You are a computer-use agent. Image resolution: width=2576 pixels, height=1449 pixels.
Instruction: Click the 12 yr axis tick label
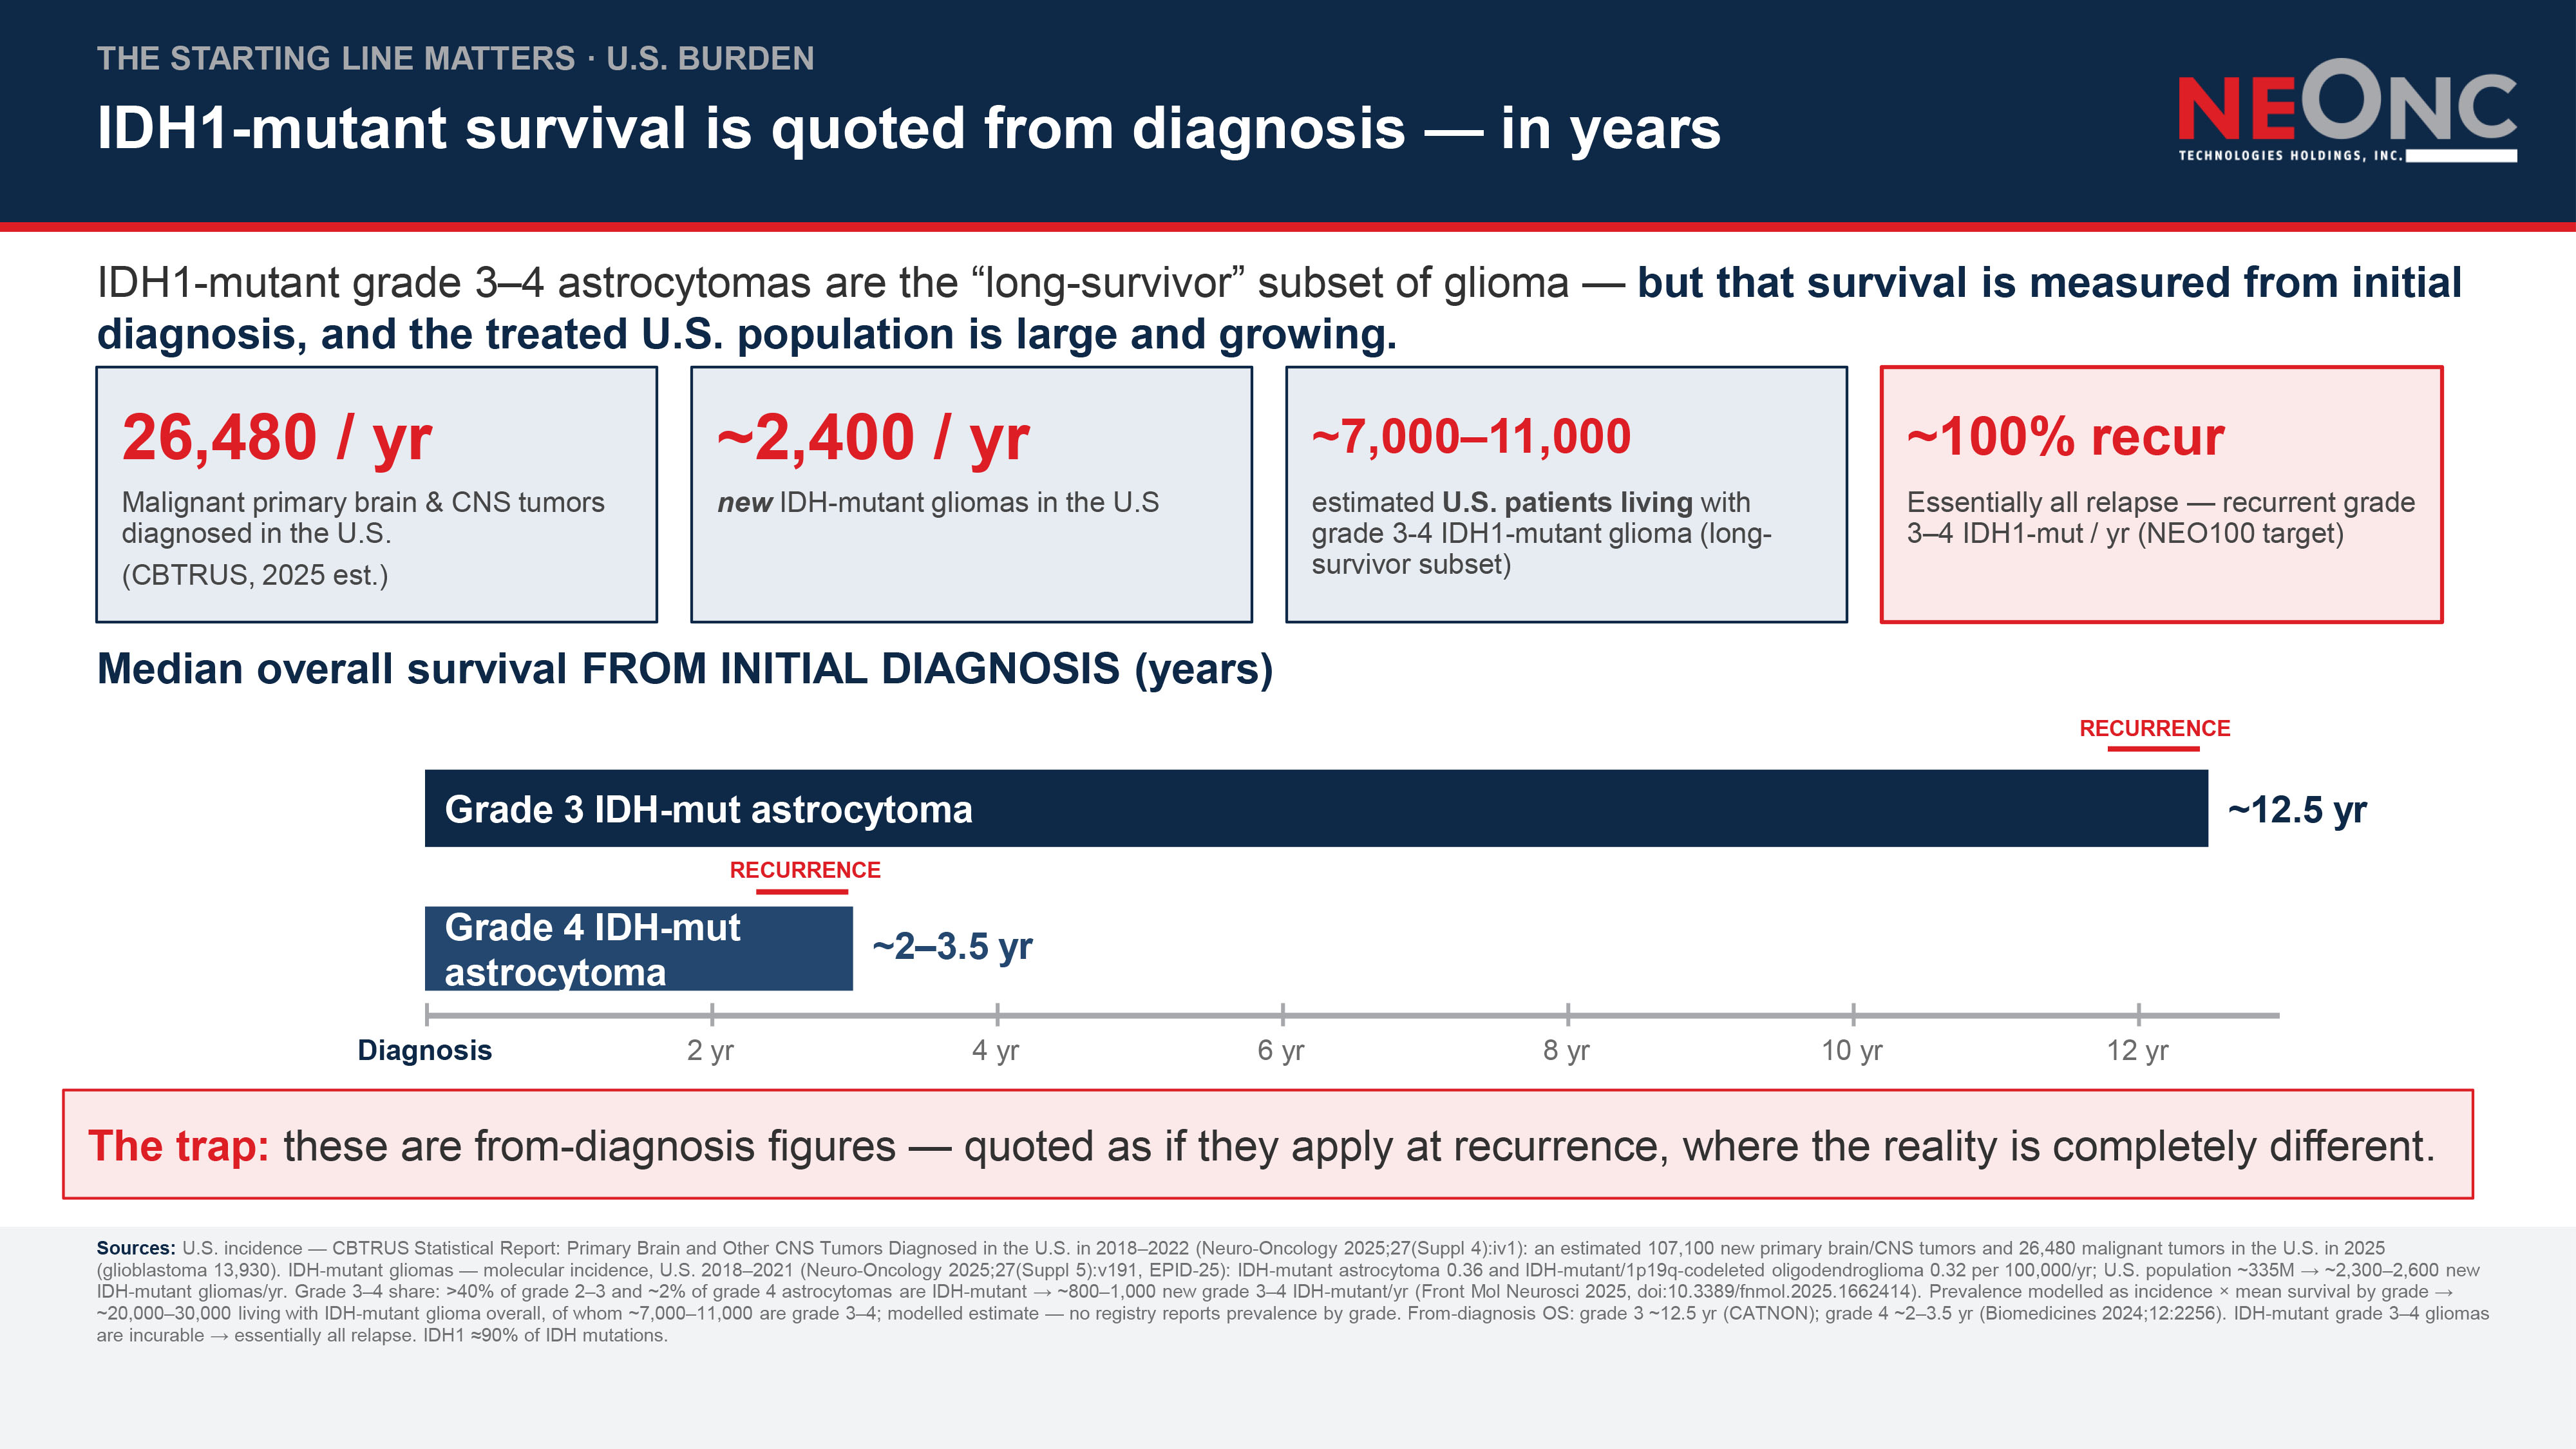(2137, 1050)
